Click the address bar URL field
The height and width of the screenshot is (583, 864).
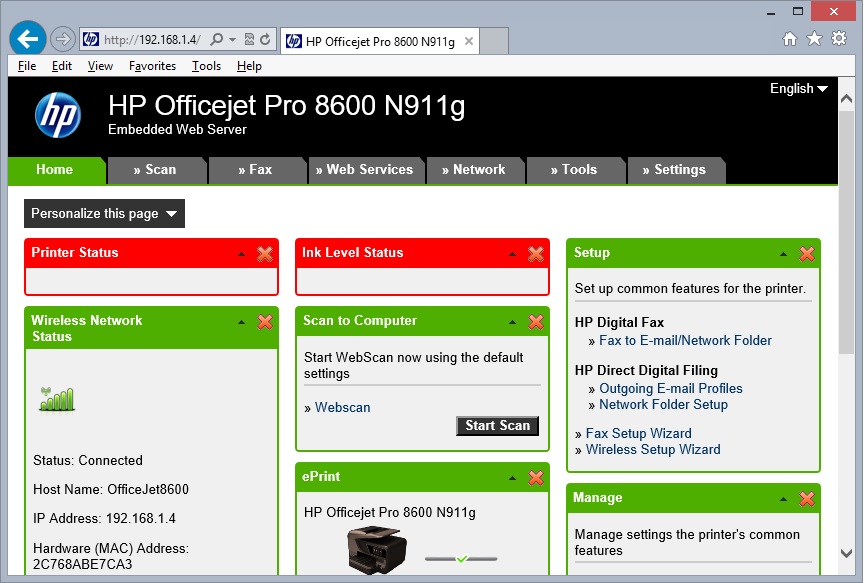(x=152, y=40)
